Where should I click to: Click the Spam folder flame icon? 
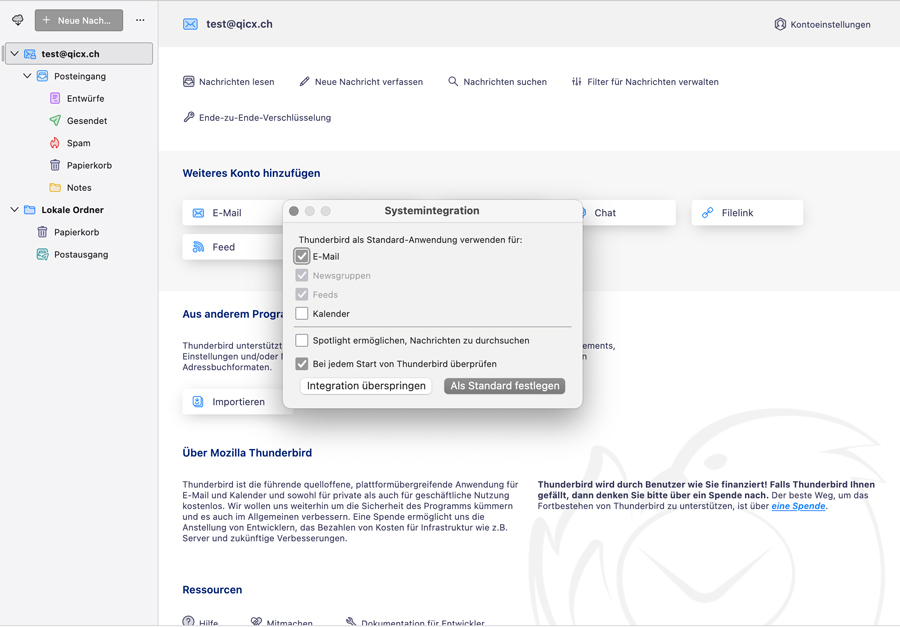point(55,143)
